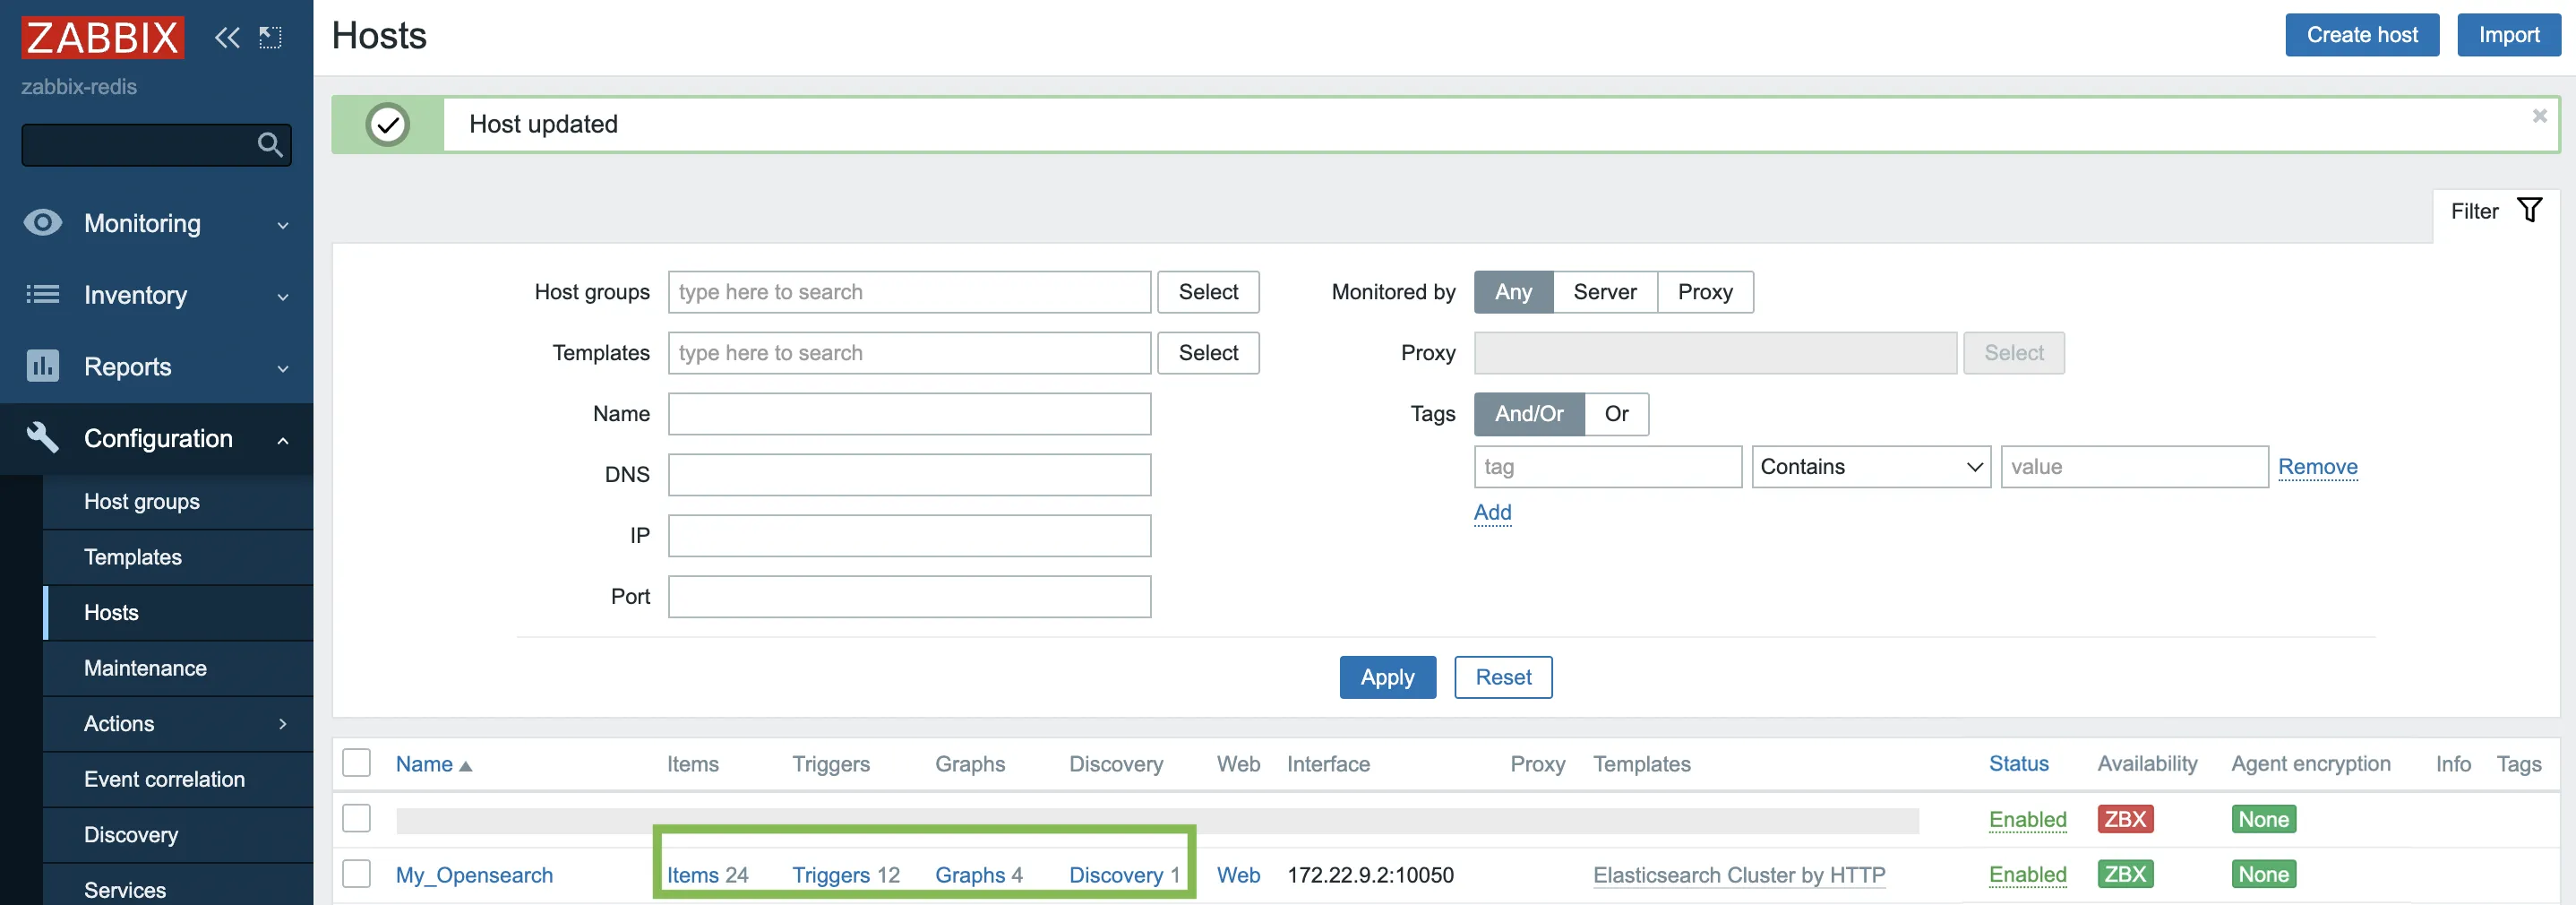Viewport: 2576px width, 905px height.
Task: Click the Zabbix logo
Action: [x=103, y=38]
